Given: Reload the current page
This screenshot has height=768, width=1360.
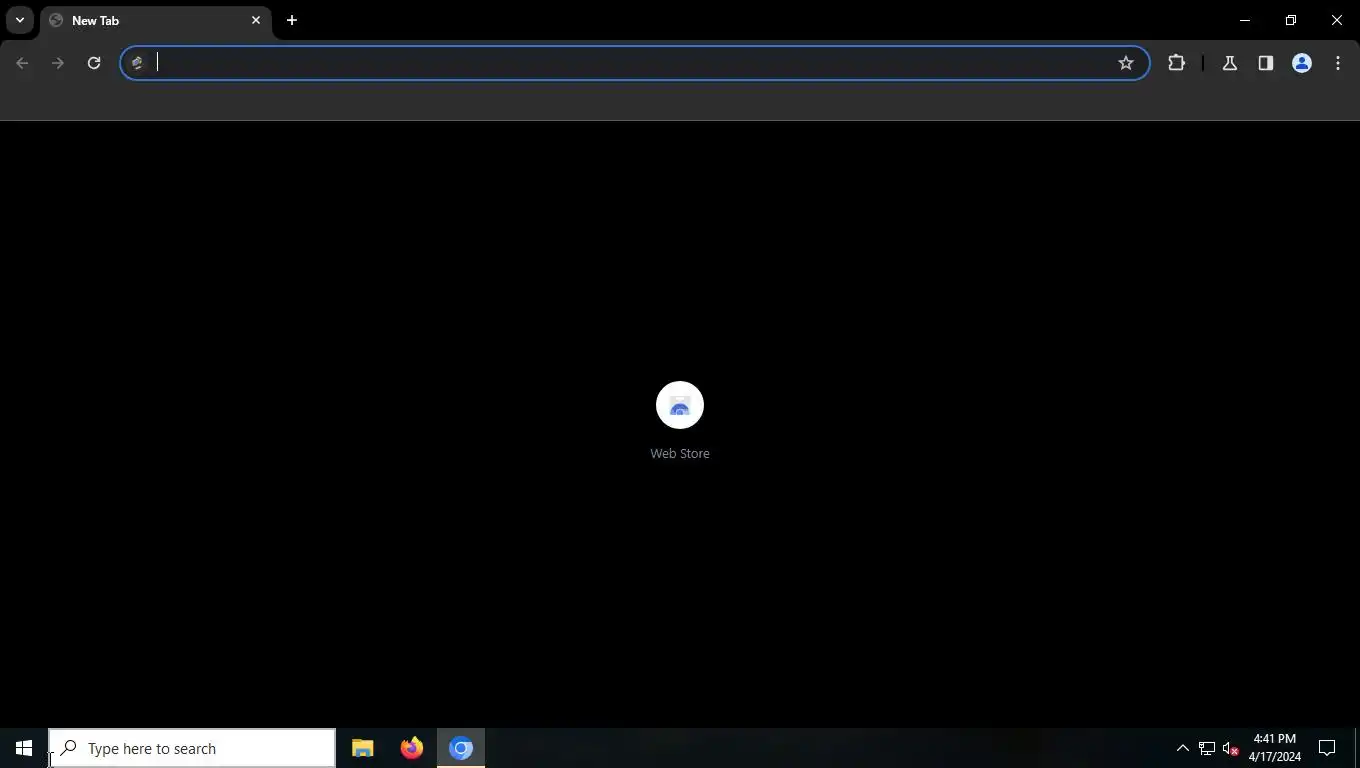Looking at the screenshot, I should point(94,63).
